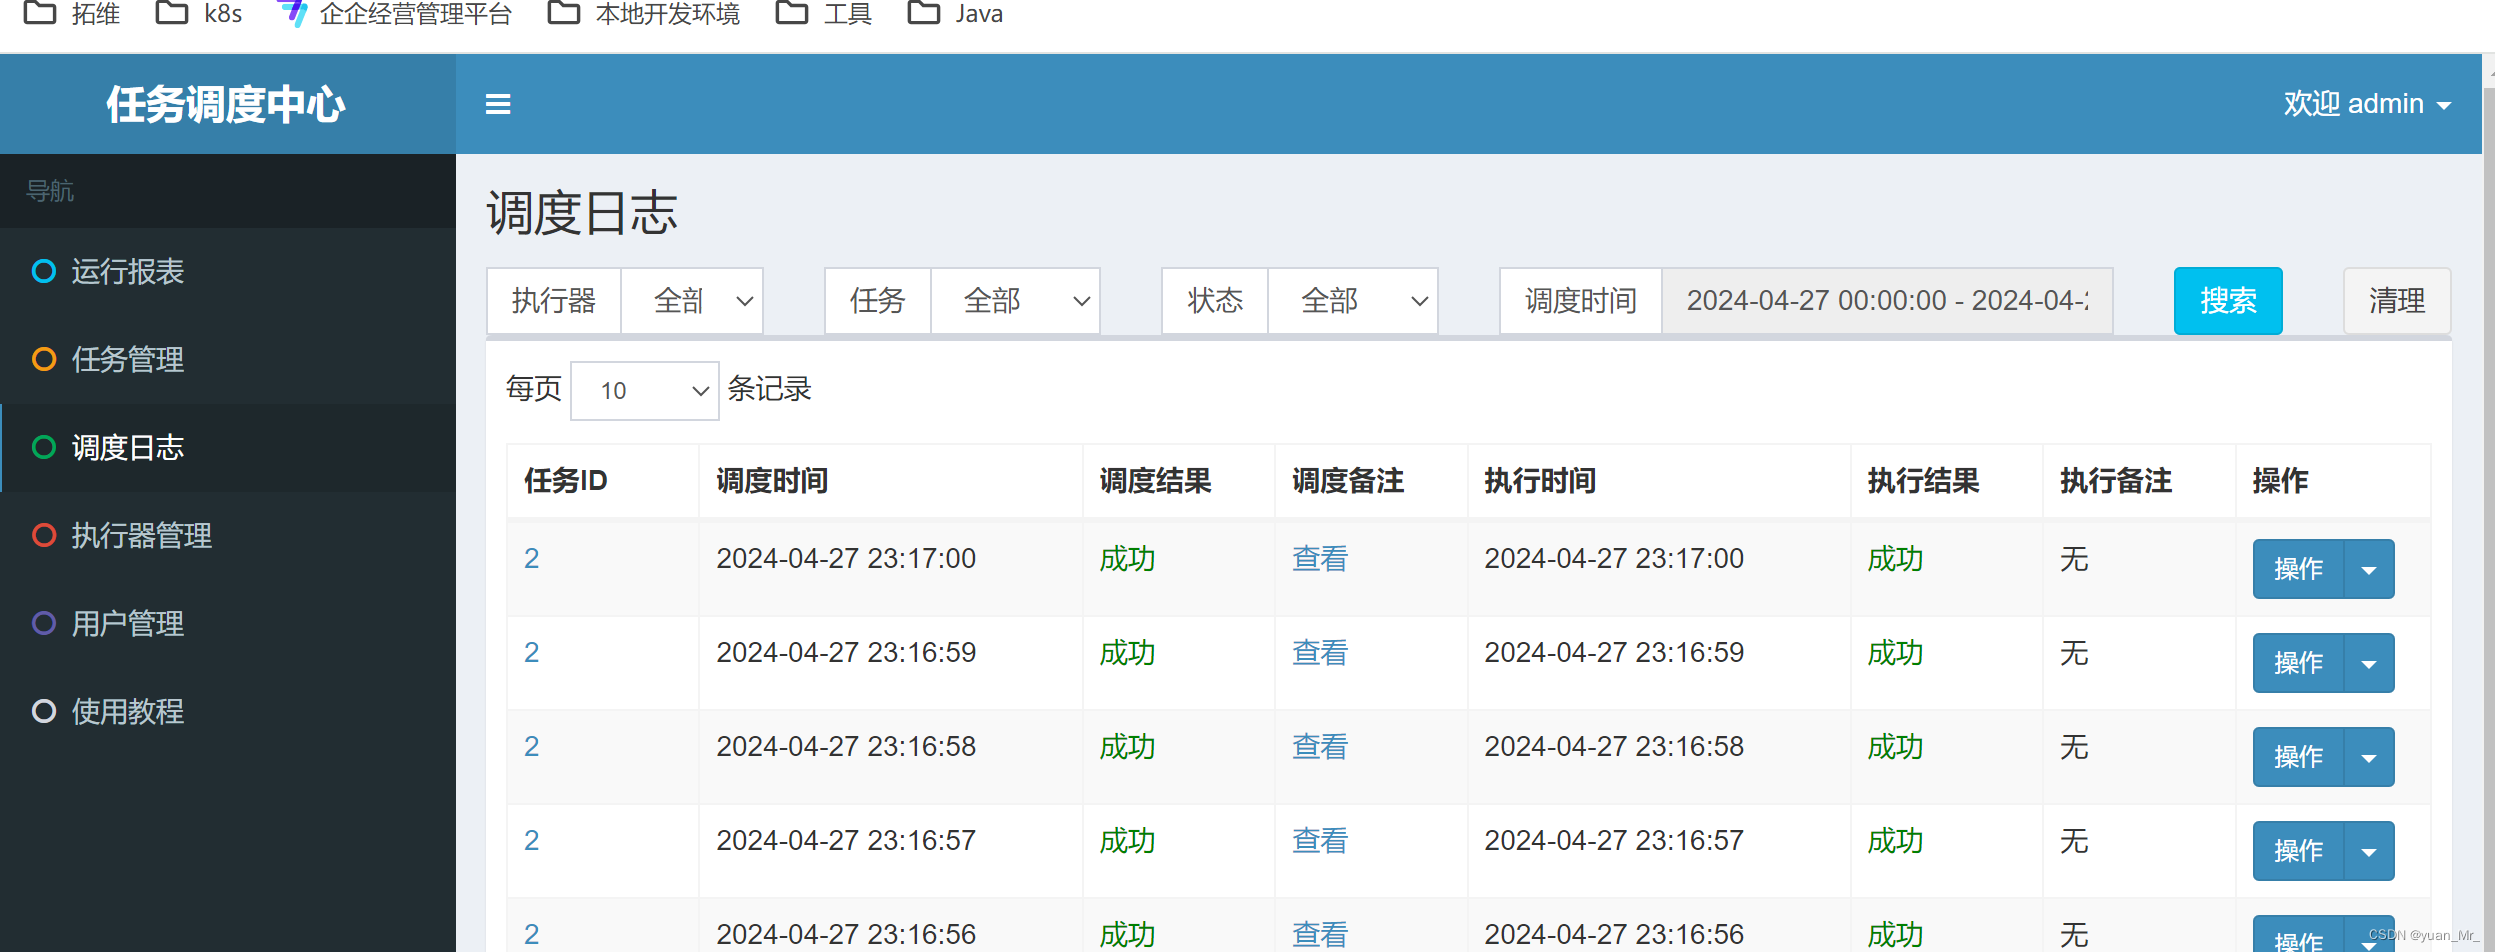The height and width of the screenshot is (952, 2495).
Task: Expand the 任务 filter dropdown
Action: pyautogui.click(x=1015, y=301)
